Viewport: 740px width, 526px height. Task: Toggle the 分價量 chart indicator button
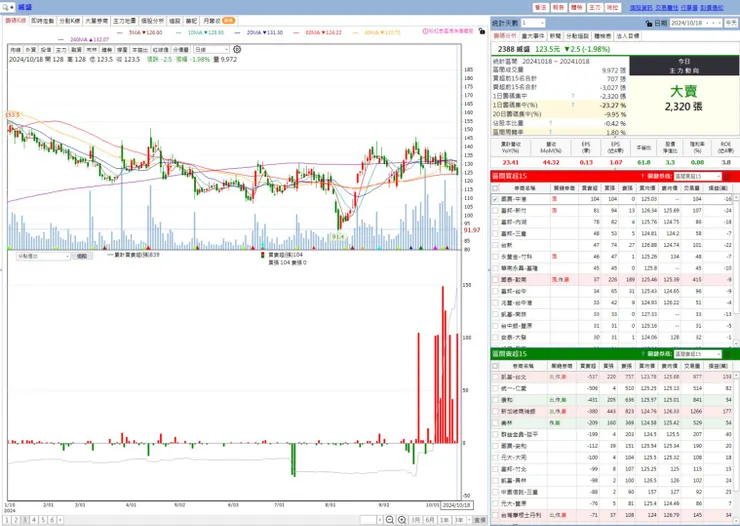[181, 50]
